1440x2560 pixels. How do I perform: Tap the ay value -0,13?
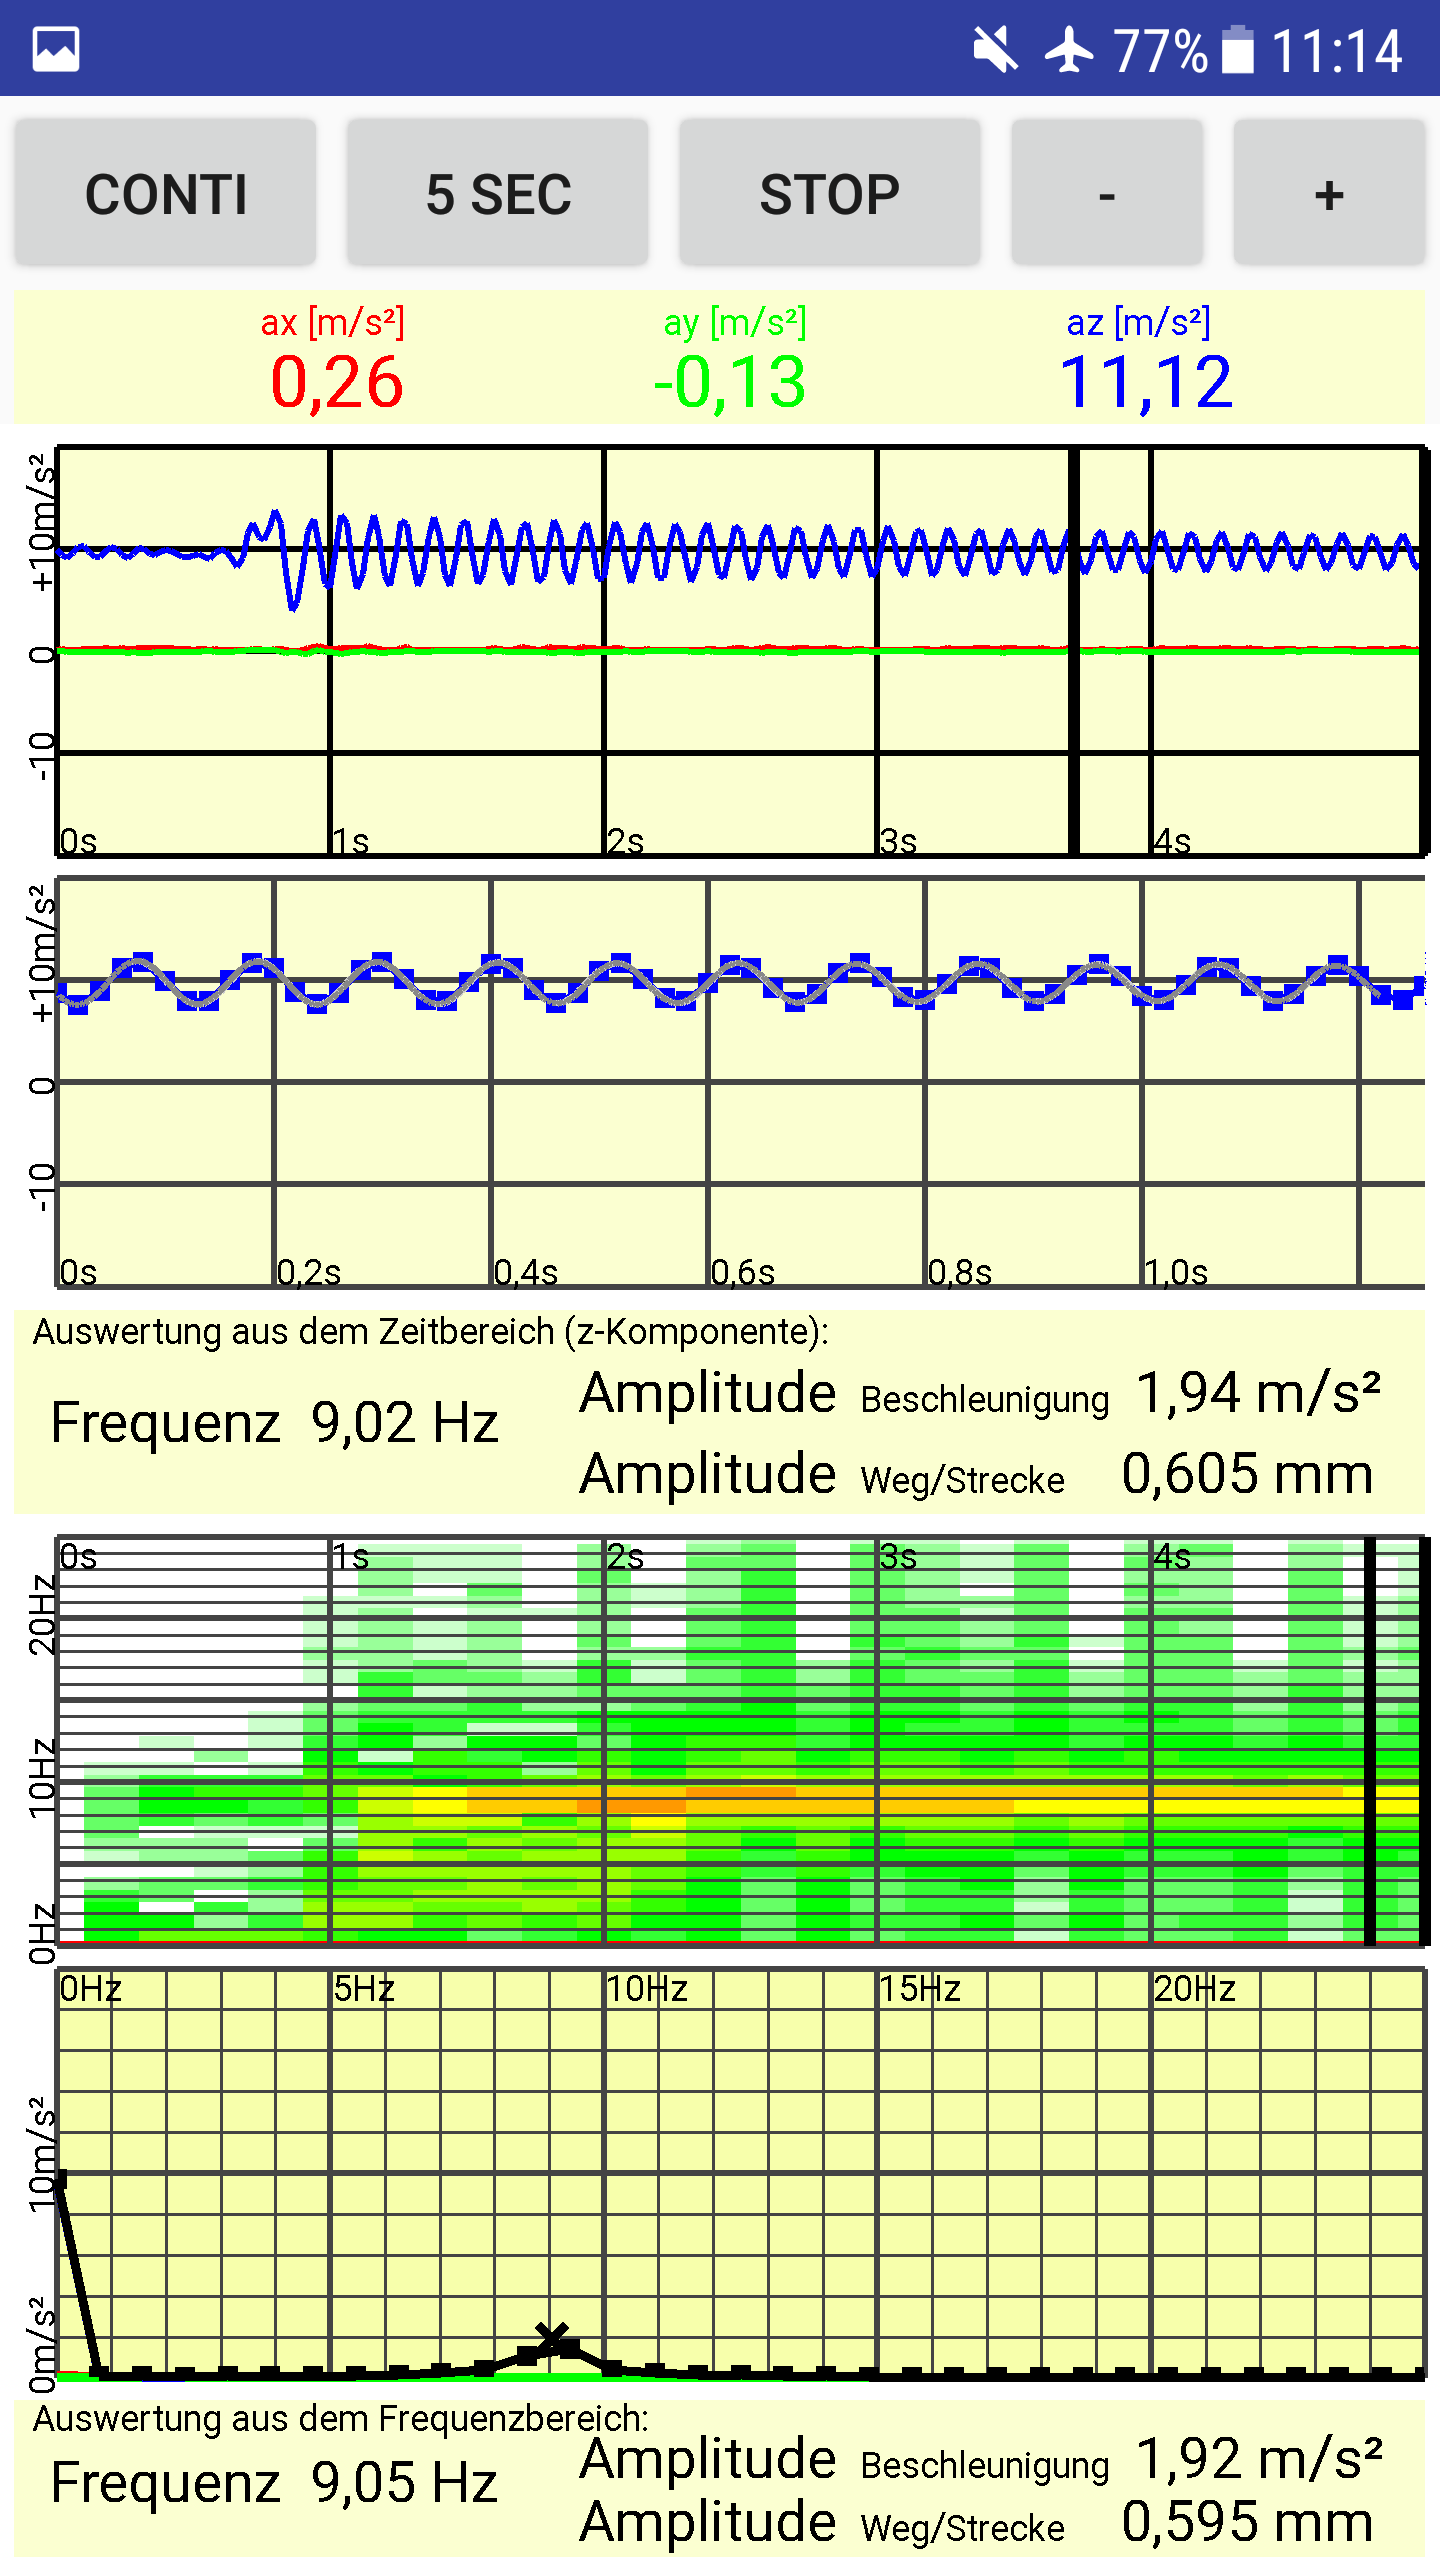click(729, 382)
